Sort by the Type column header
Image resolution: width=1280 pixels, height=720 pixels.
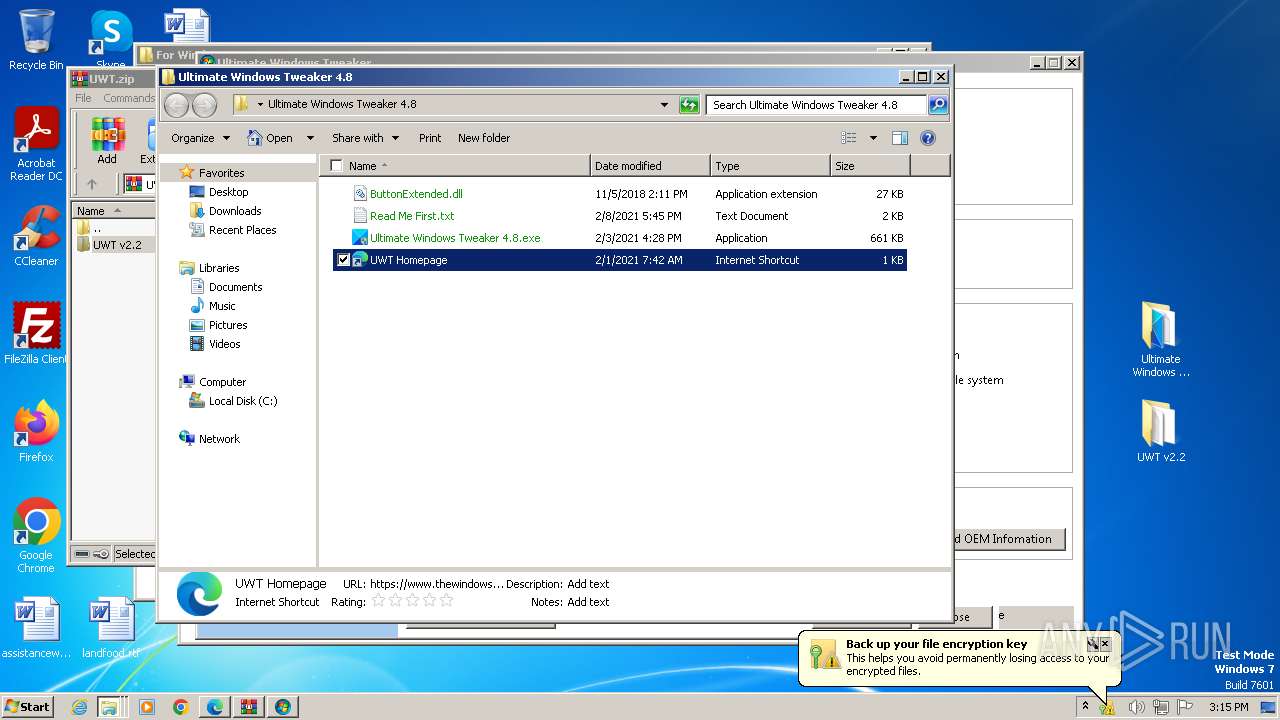tap(770, 166)
